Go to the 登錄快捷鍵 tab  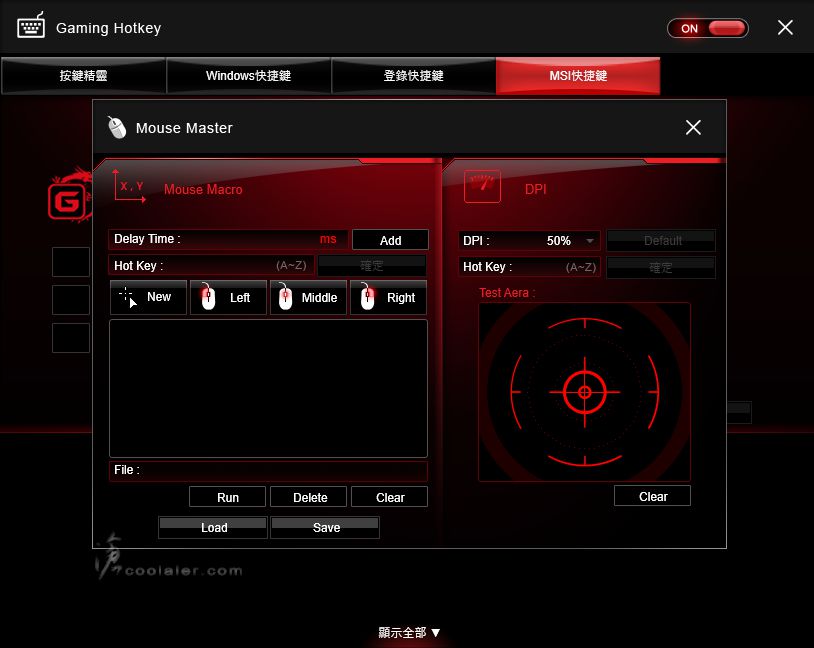pos(413,76)
